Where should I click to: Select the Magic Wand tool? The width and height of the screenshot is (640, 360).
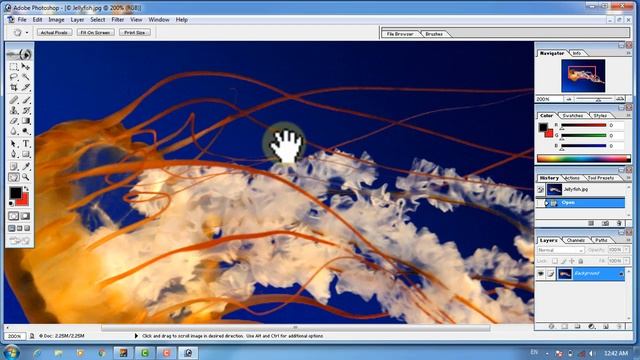[x=26, y=77]
